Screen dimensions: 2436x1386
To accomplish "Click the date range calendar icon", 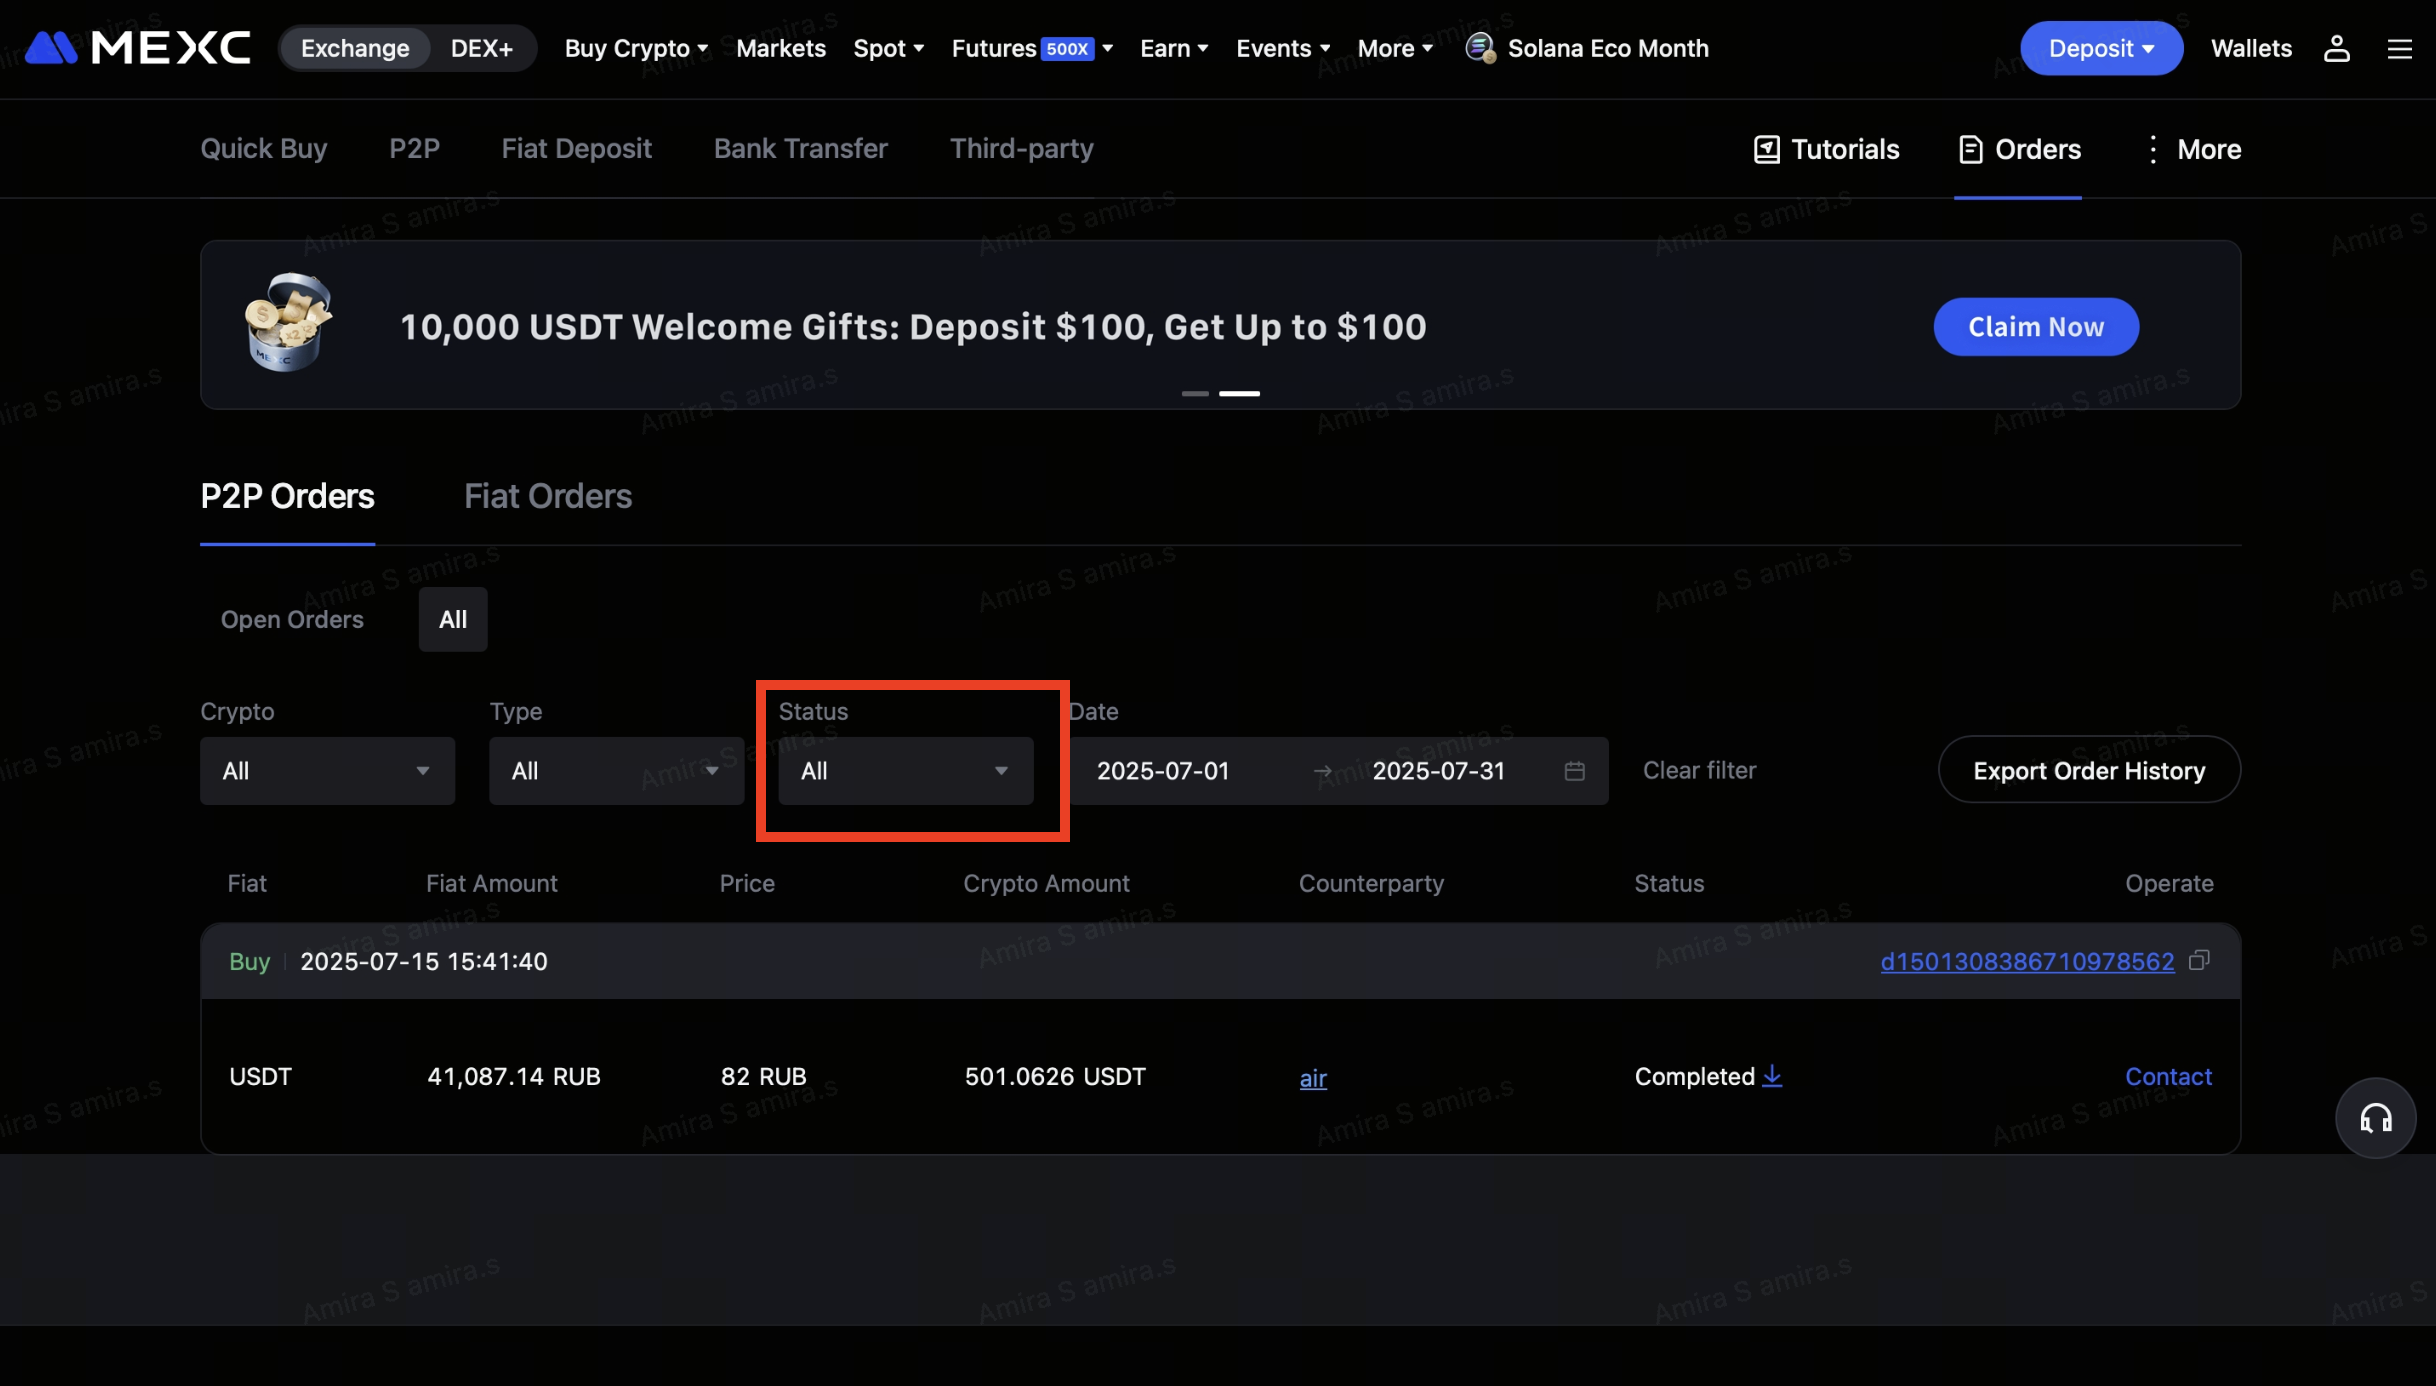I will coord(1574,771).
